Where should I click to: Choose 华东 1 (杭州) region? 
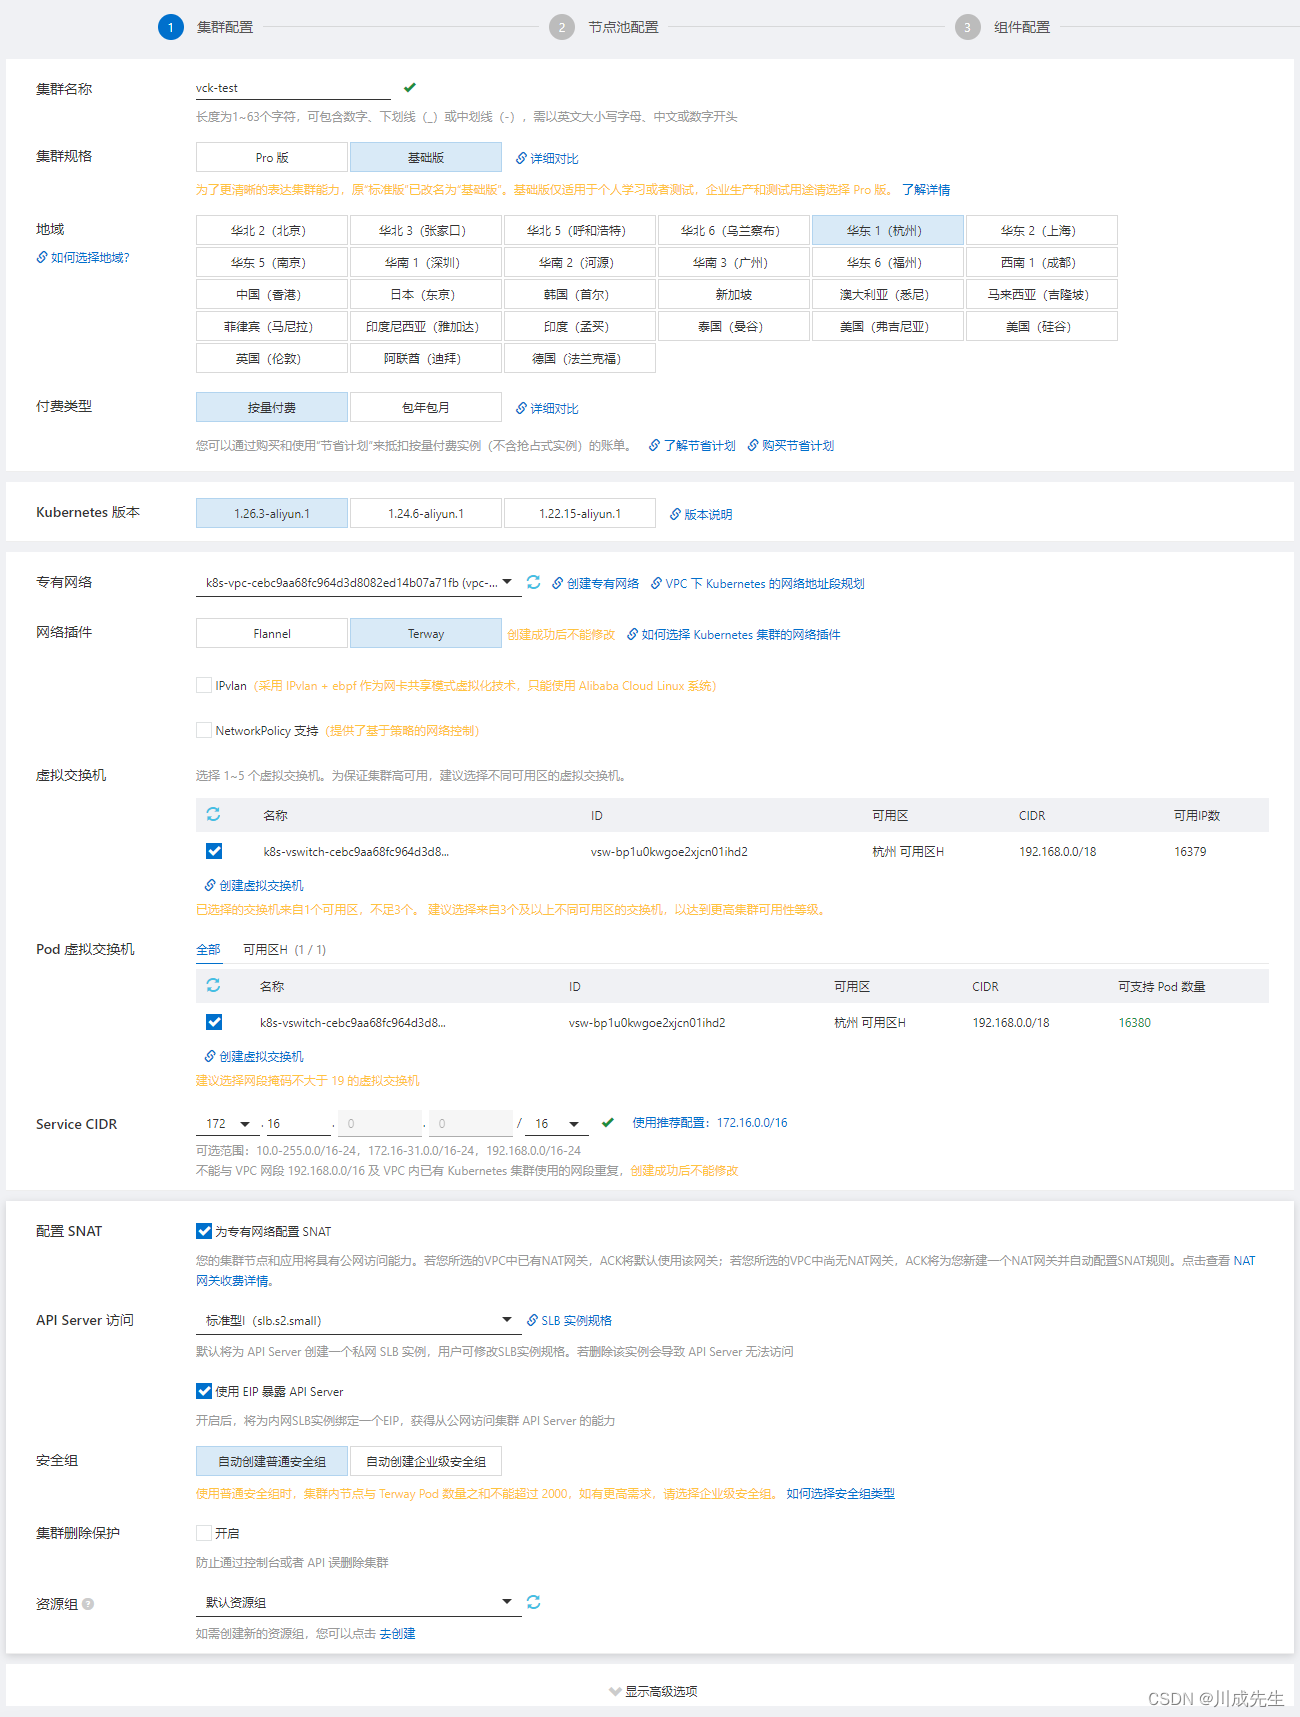(x=888, y=230)
